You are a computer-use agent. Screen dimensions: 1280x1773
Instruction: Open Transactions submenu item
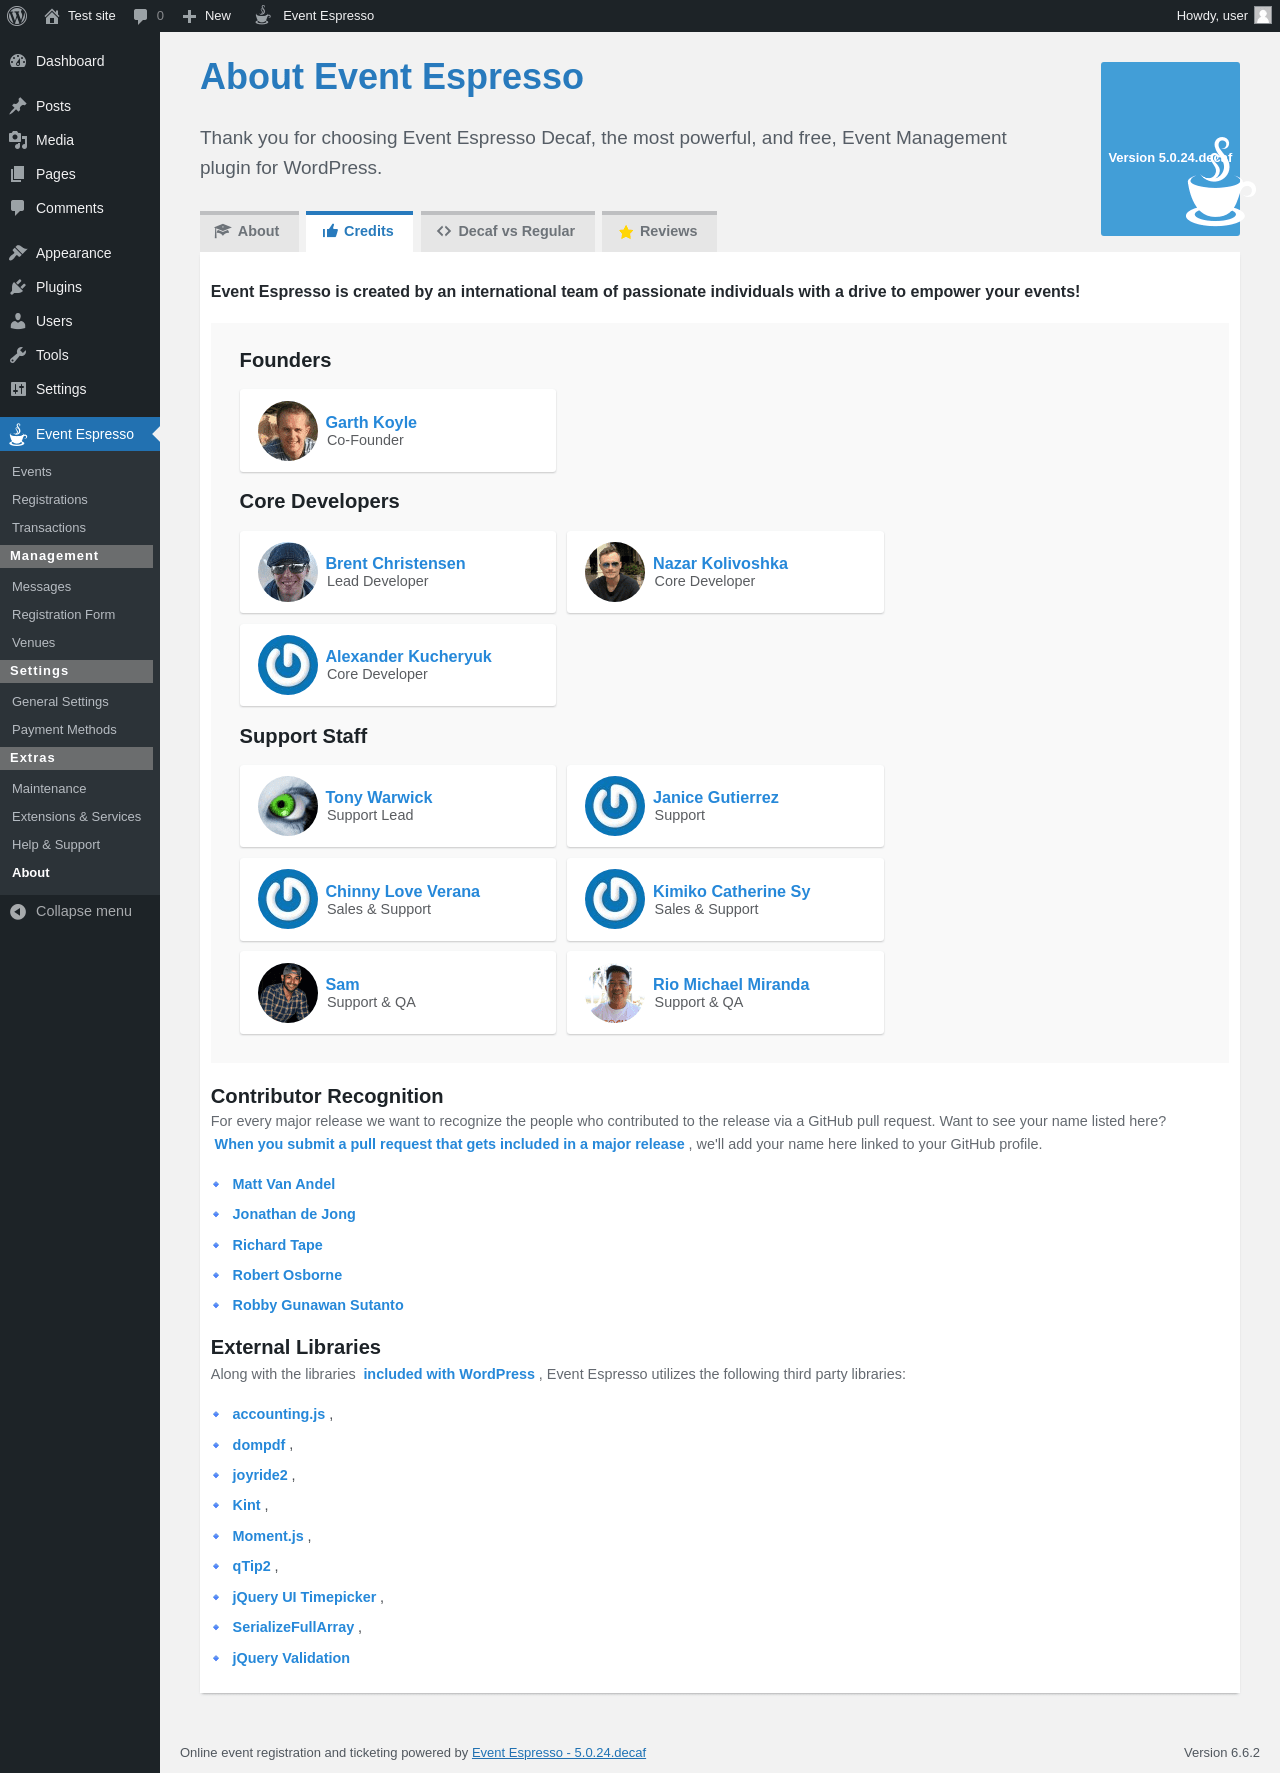49,528
